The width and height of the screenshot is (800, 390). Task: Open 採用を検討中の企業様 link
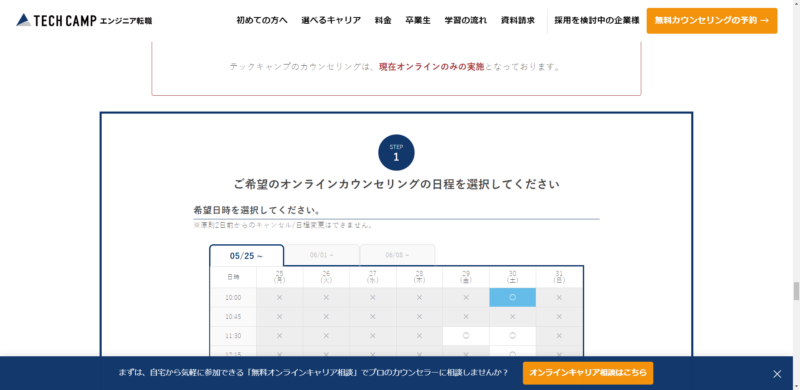click(x=597, y=20)
